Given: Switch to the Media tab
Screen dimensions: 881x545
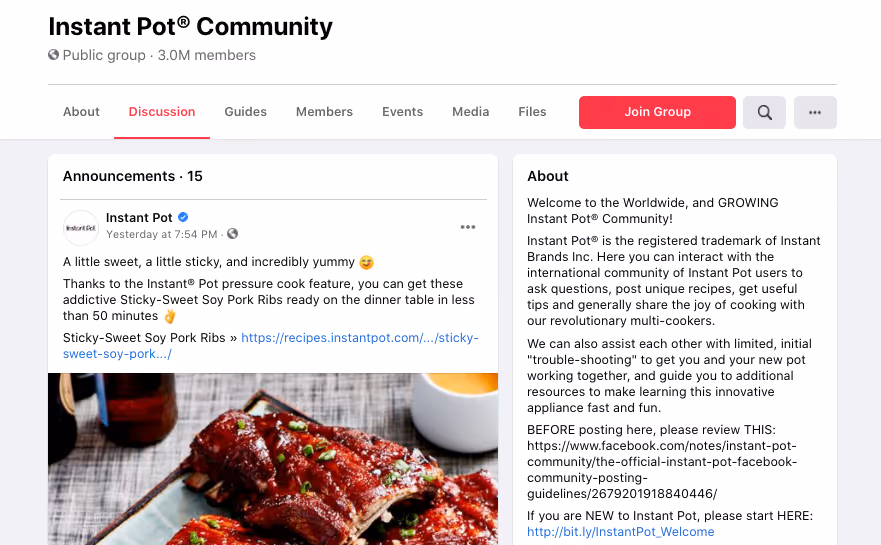Looking at the screenshot, I should [x=470, y=112].
